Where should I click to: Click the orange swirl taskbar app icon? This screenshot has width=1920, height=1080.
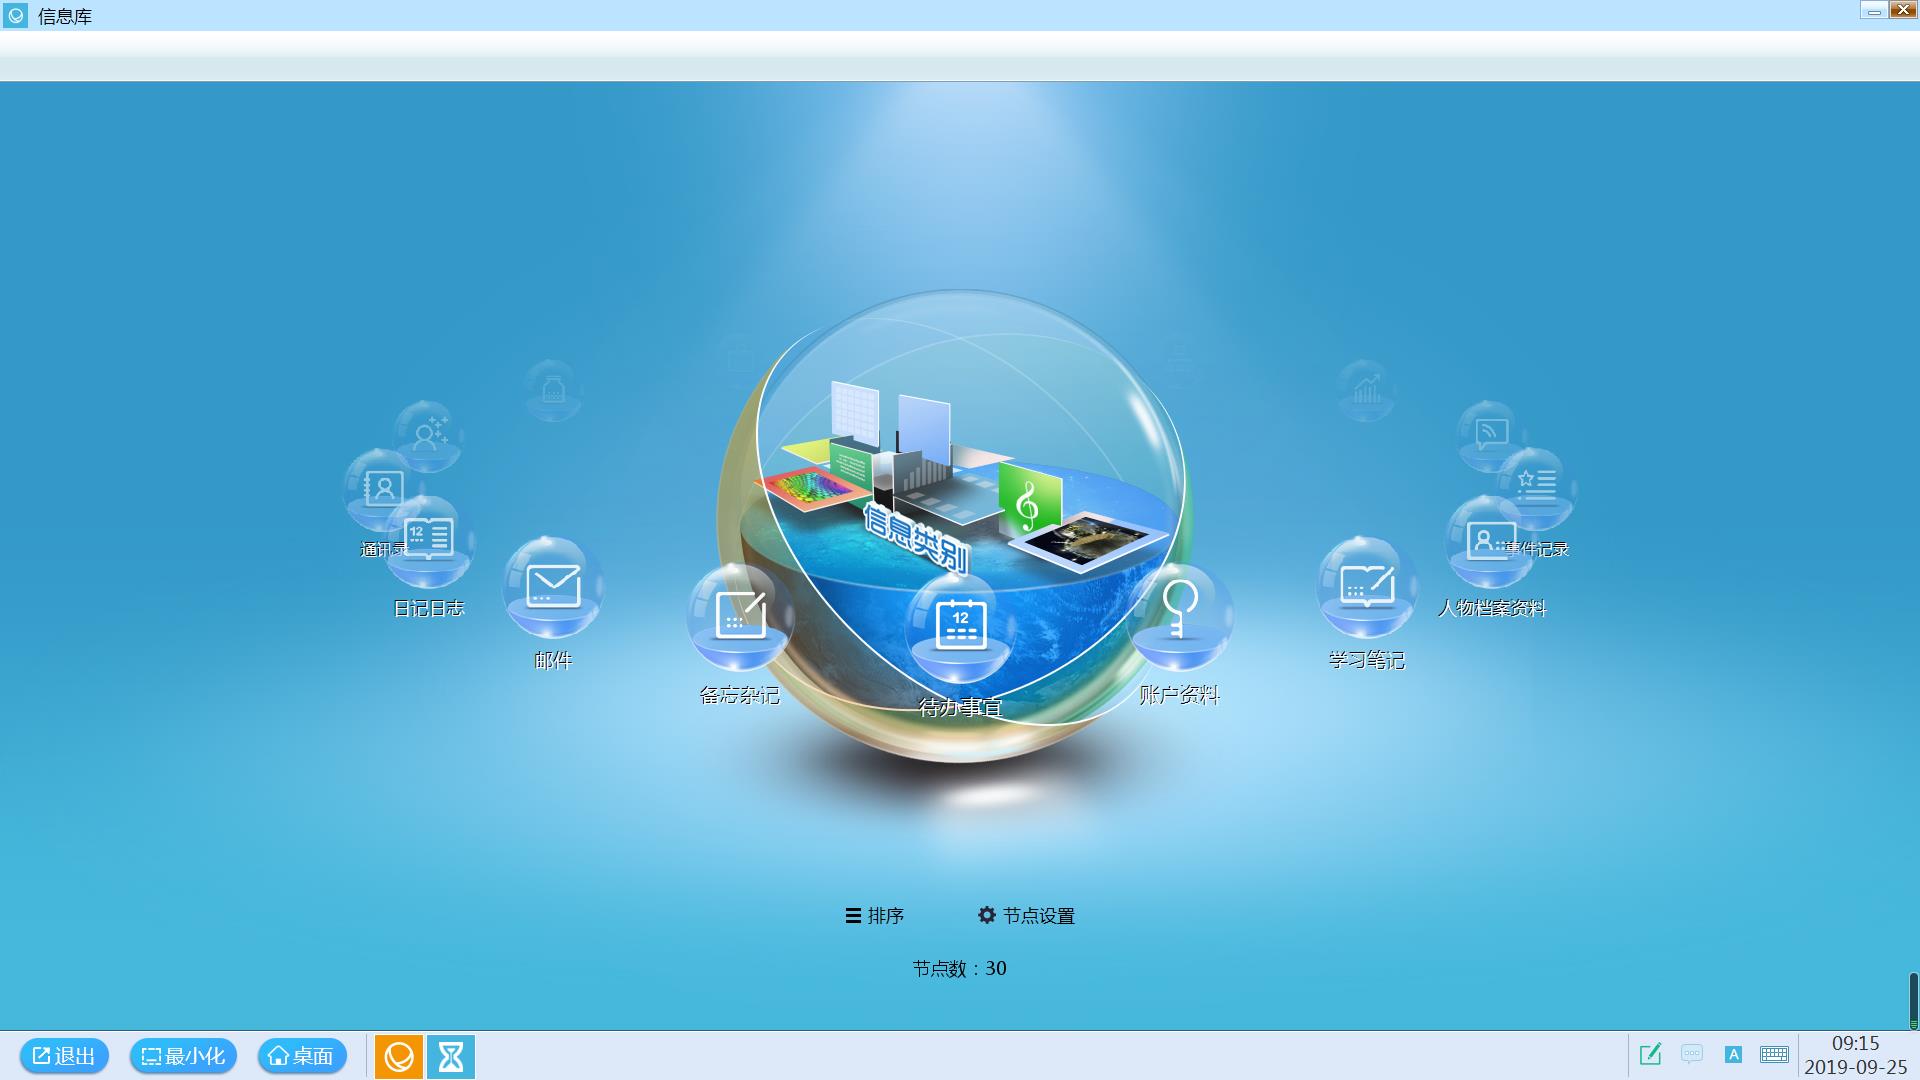(x=399, y=1057)
